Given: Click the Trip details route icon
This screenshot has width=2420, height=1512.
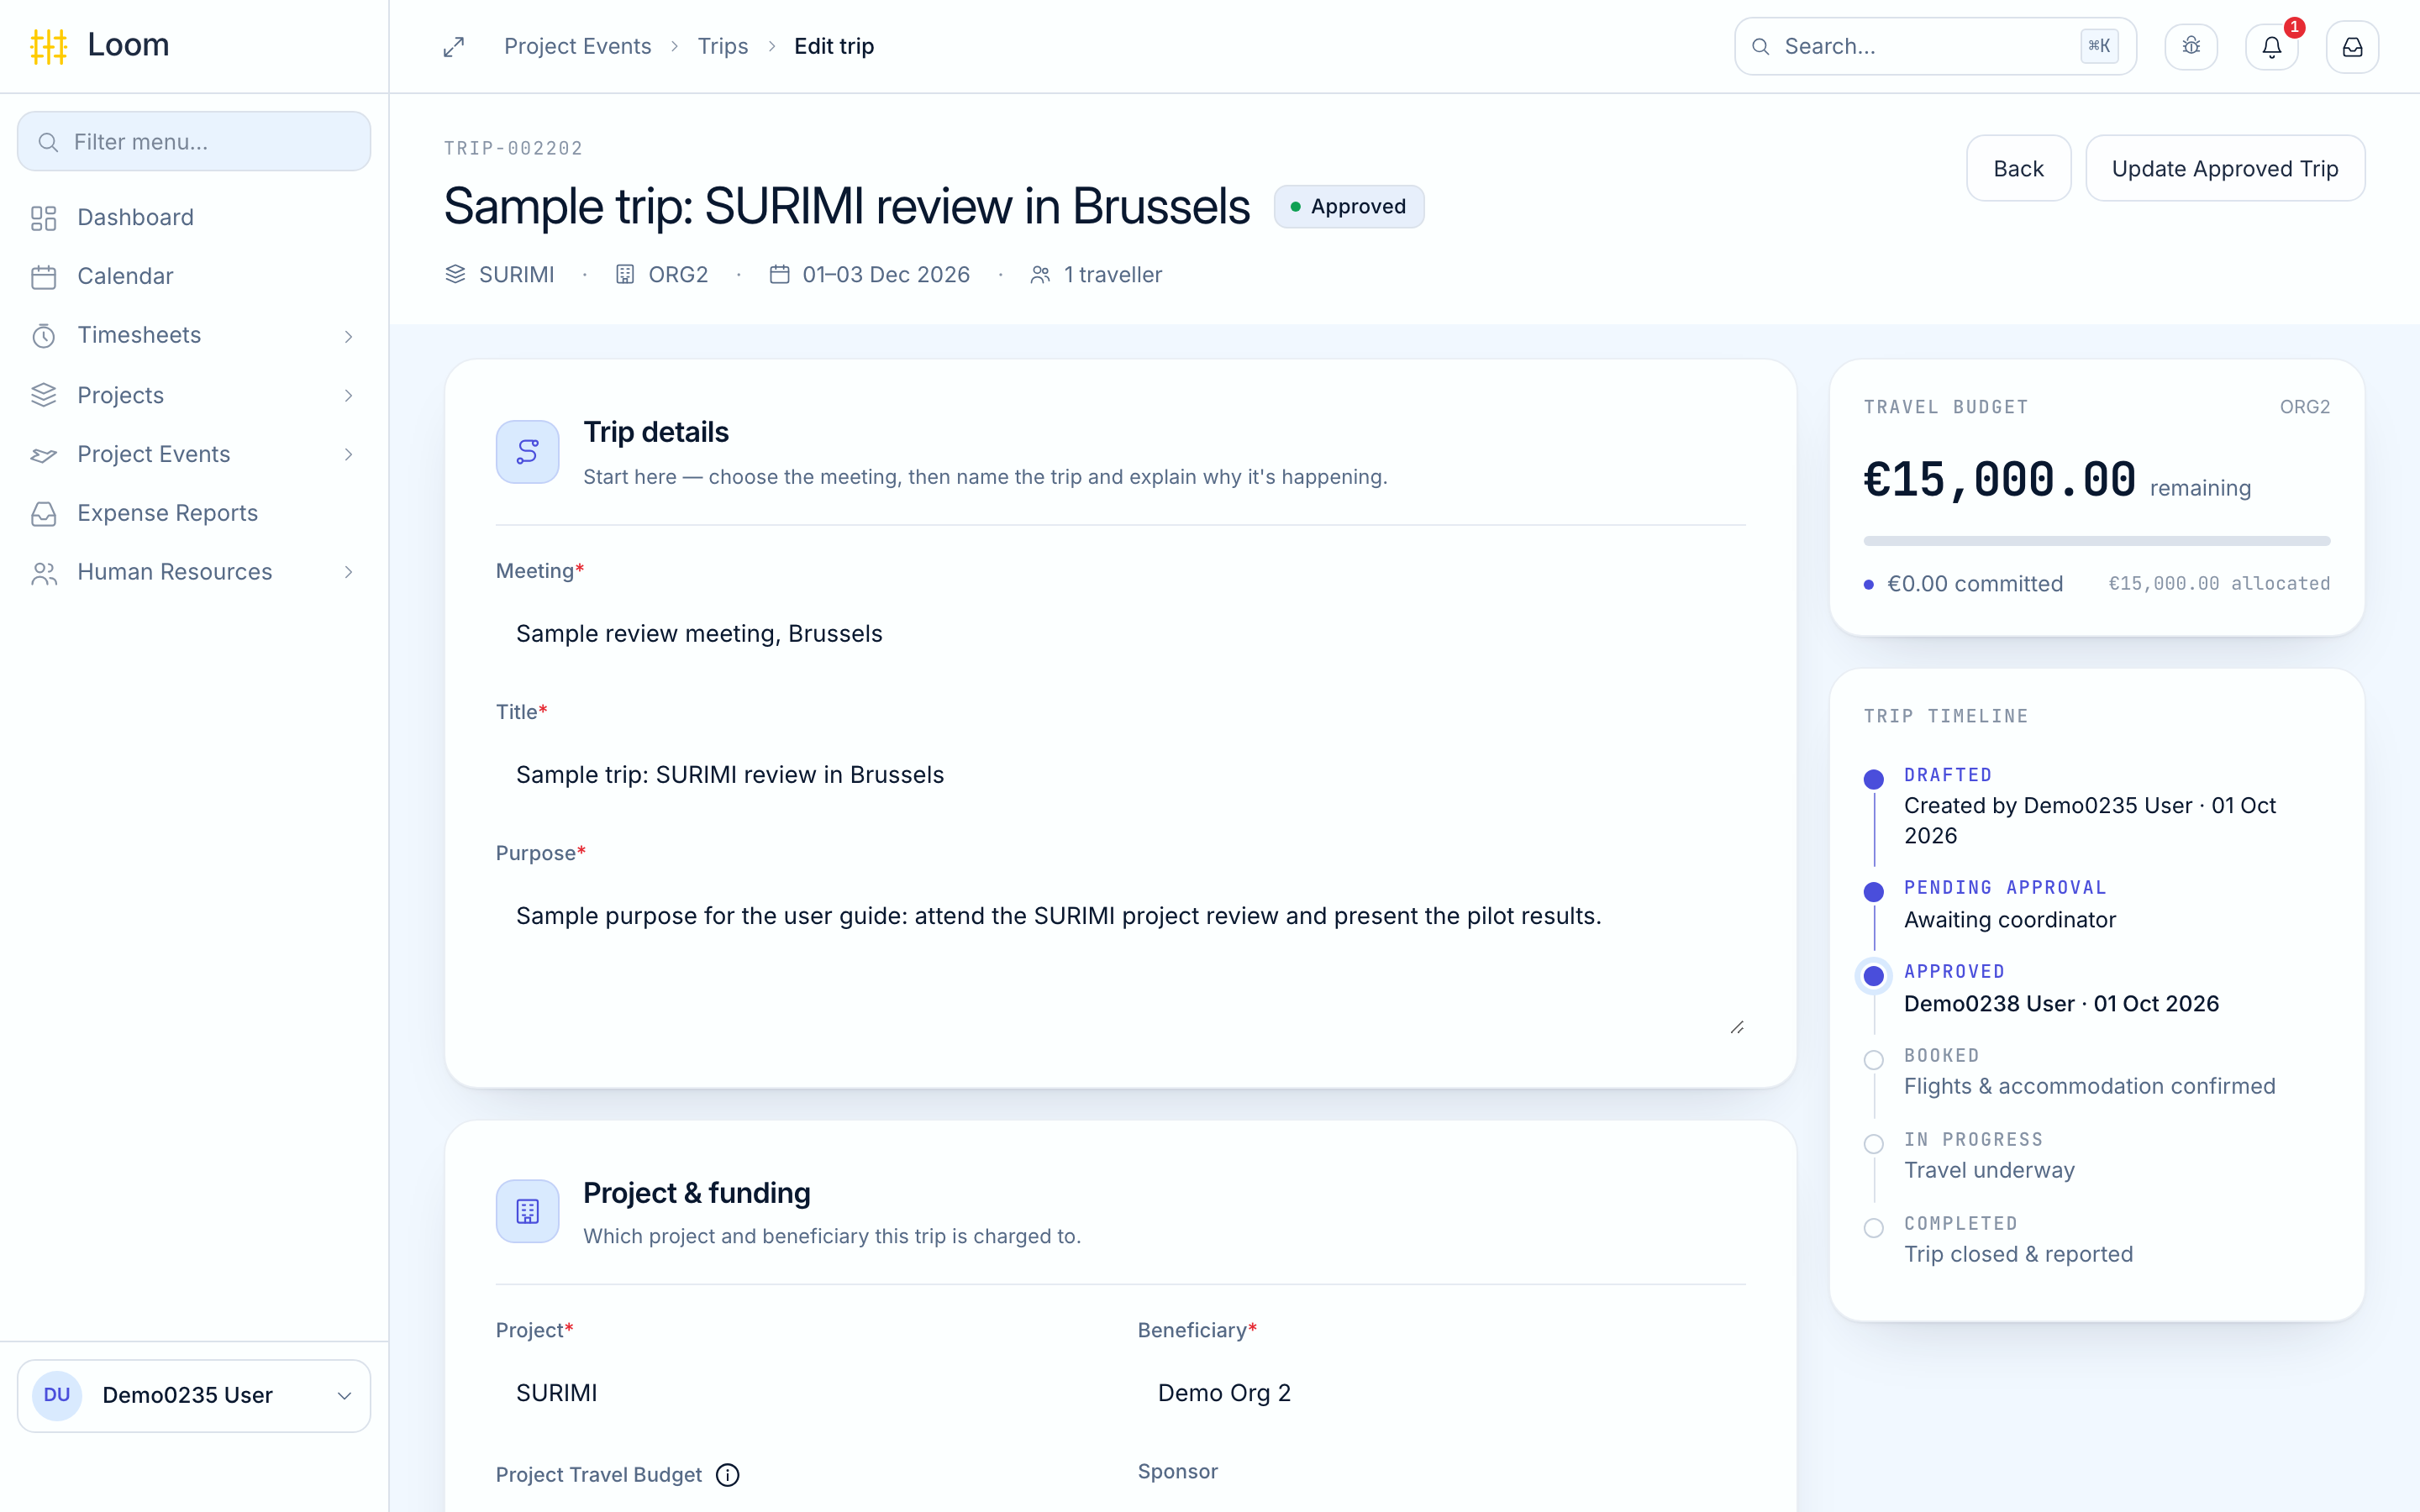Looking at the screenshot, I should coord(528,452).
